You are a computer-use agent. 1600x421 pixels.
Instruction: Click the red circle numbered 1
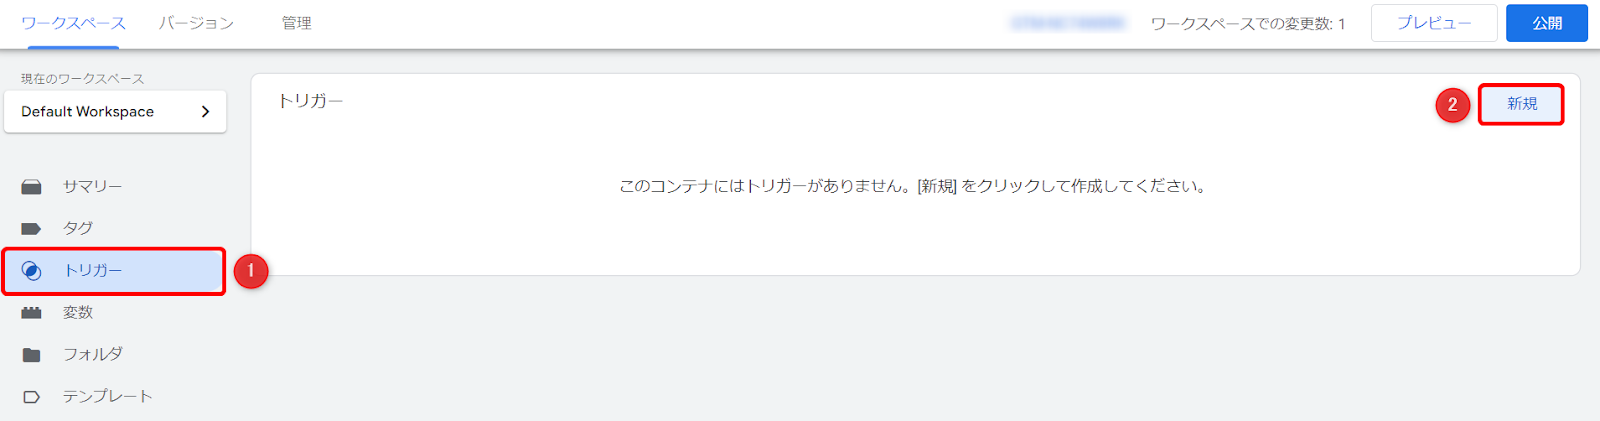pyautogui.click(x=251, y=271)
